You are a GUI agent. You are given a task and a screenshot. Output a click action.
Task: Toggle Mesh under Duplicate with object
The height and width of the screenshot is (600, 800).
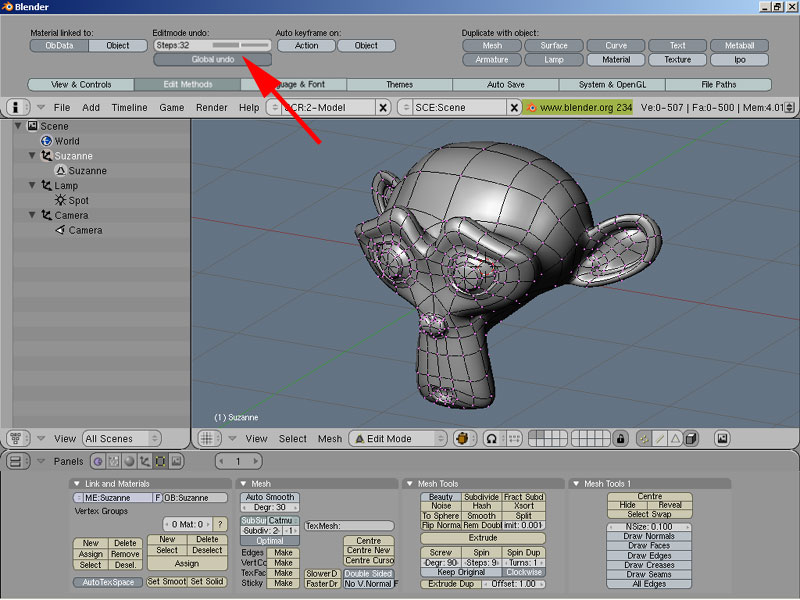coord(492,45)
